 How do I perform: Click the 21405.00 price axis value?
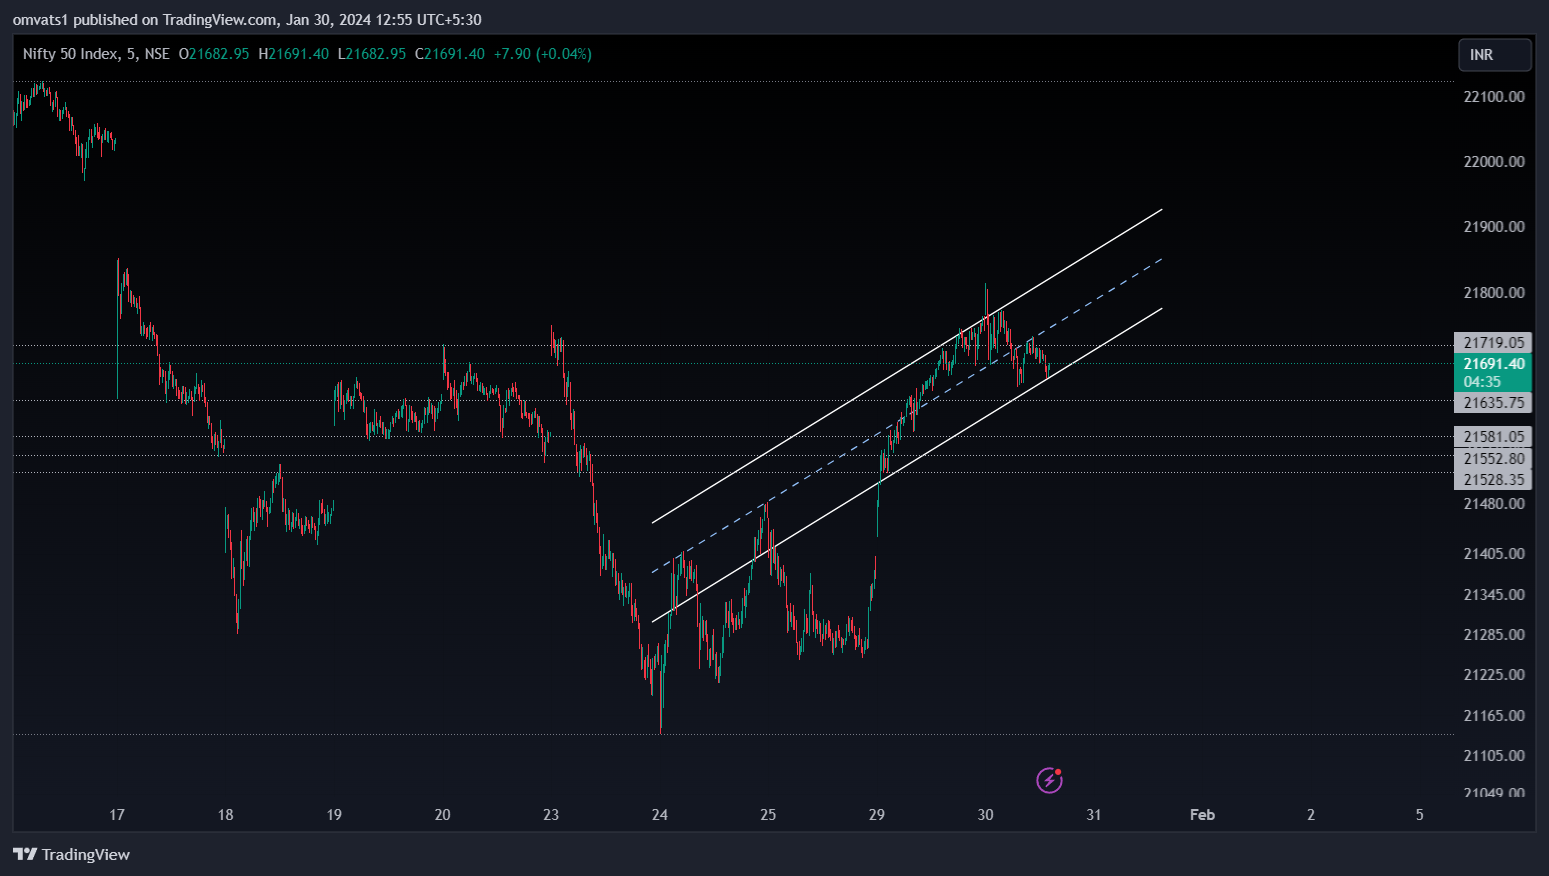click(1494, 554)
